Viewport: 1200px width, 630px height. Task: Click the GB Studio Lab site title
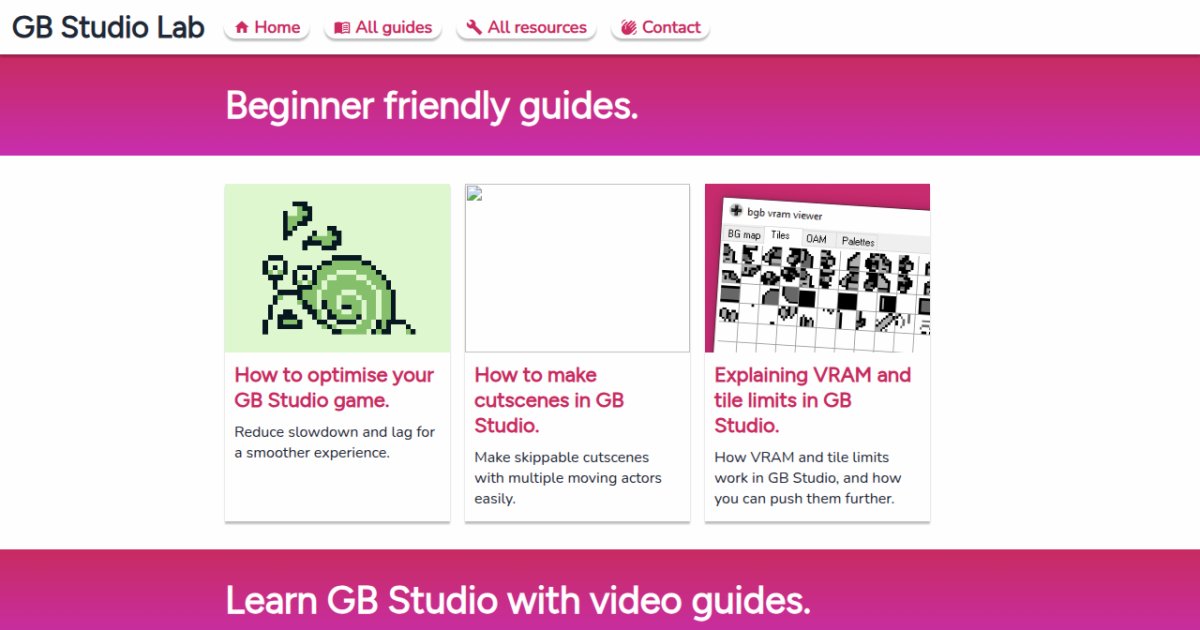pyautogui.click(x=108, y=27)
